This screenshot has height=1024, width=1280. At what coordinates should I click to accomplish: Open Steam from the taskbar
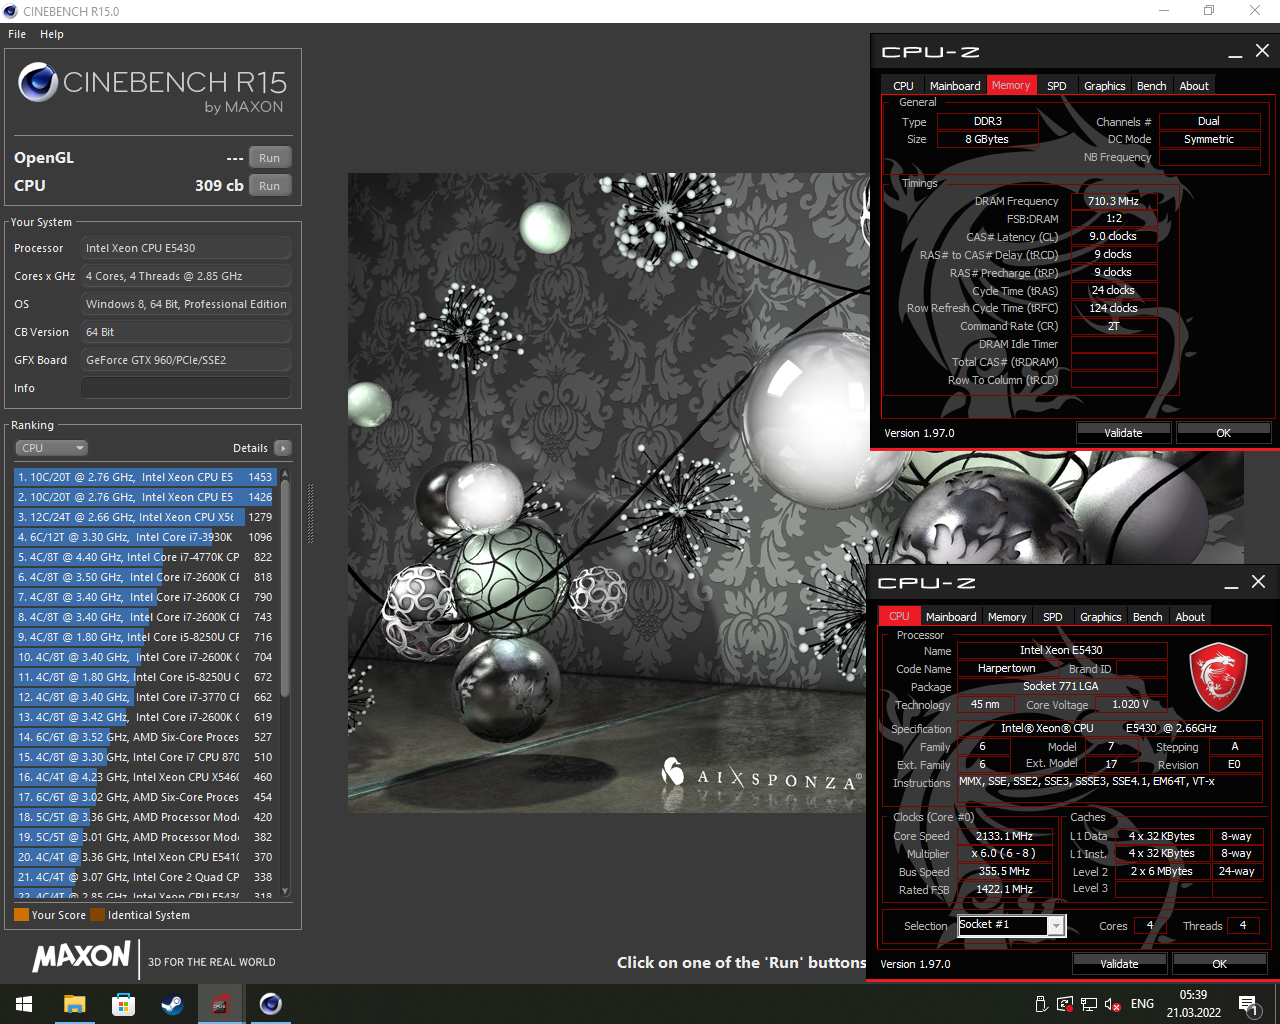(172, 1004)
